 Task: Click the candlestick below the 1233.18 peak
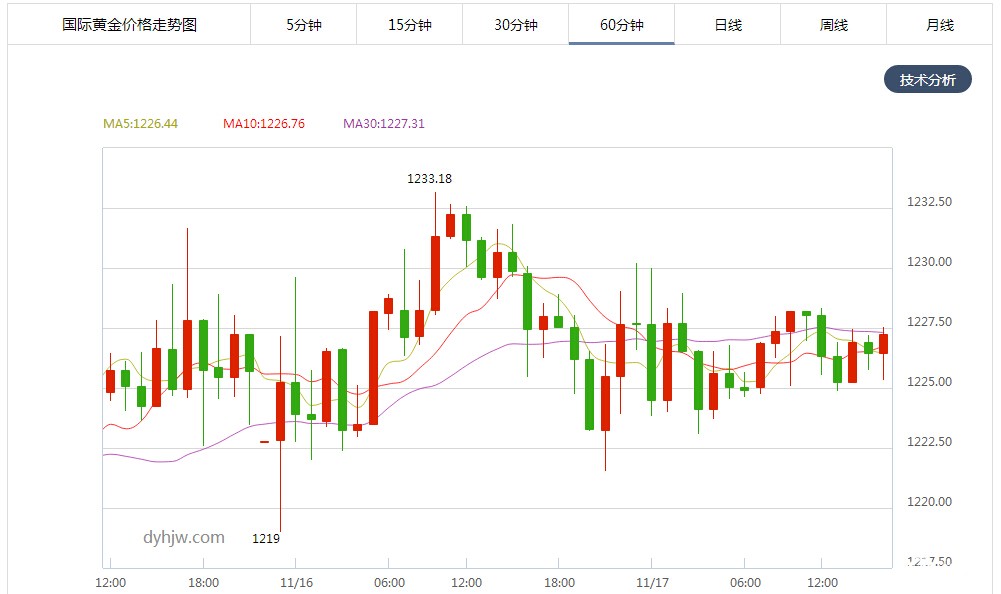[x=435, y=272]
